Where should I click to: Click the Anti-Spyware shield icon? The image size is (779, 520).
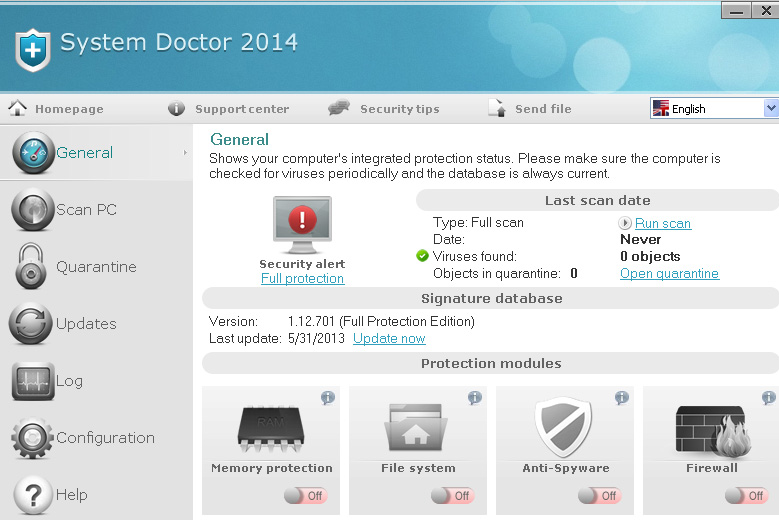[565, 428]
